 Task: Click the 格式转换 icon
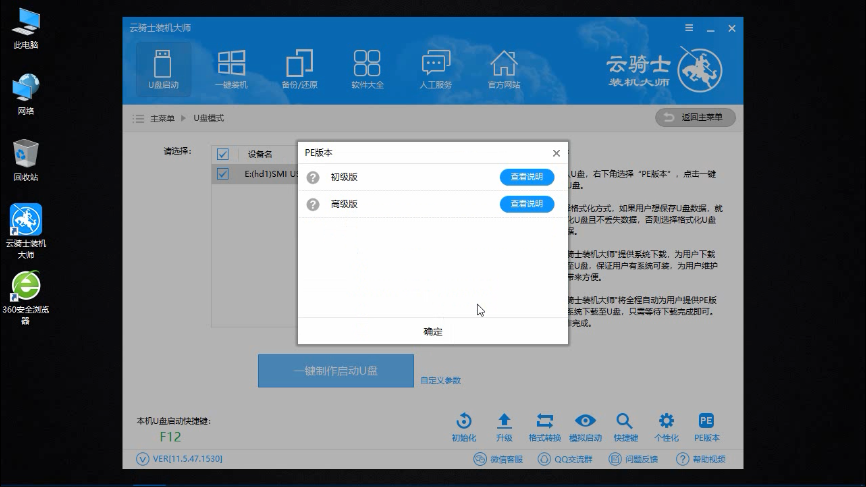pos(545,427)
